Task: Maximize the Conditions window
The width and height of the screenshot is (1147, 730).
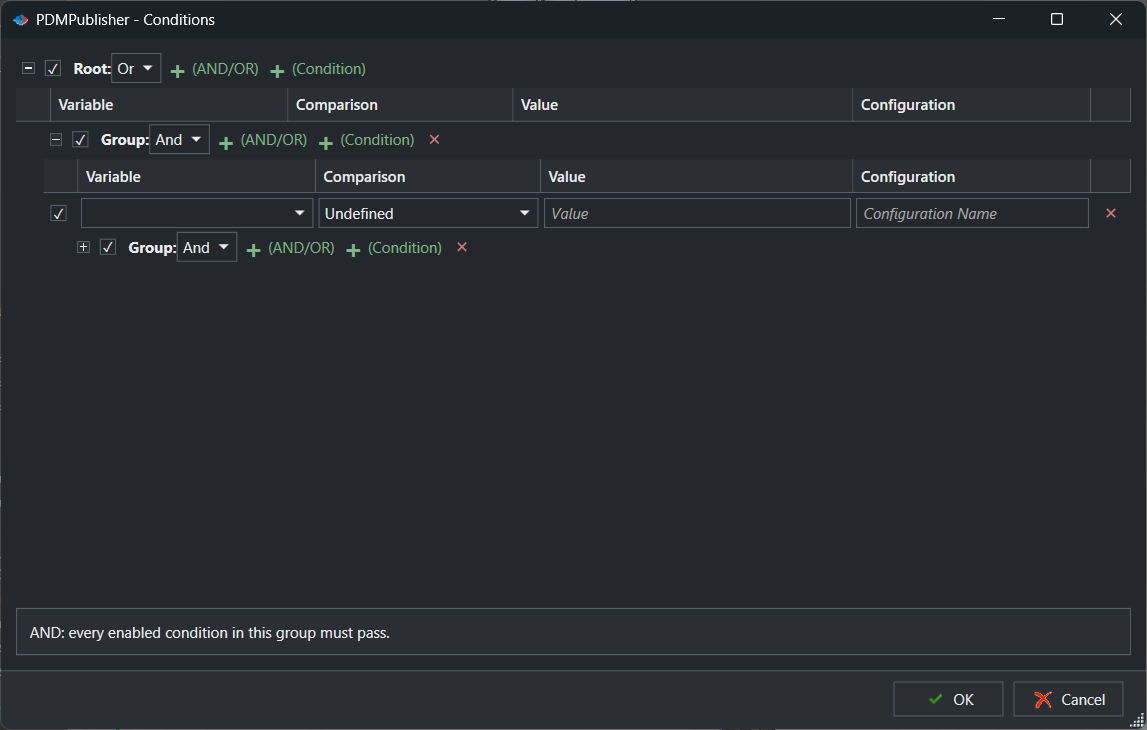Action: pos(1057,19)
